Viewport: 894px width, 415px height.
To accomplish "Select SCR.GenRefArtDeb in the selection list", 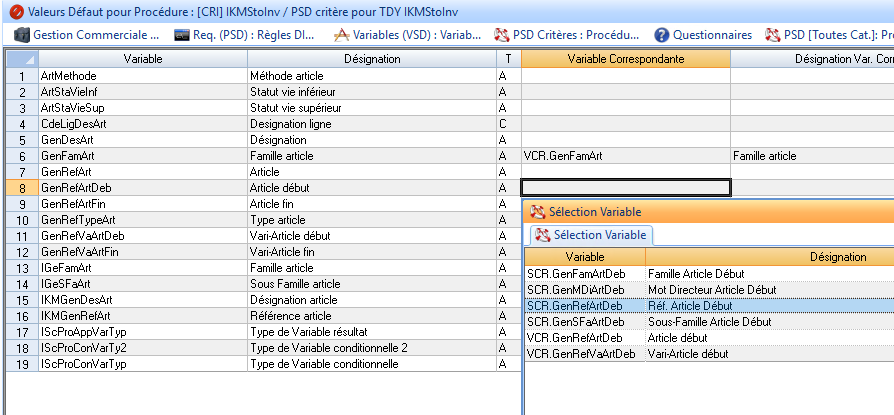I will click(x=575, y=305).
